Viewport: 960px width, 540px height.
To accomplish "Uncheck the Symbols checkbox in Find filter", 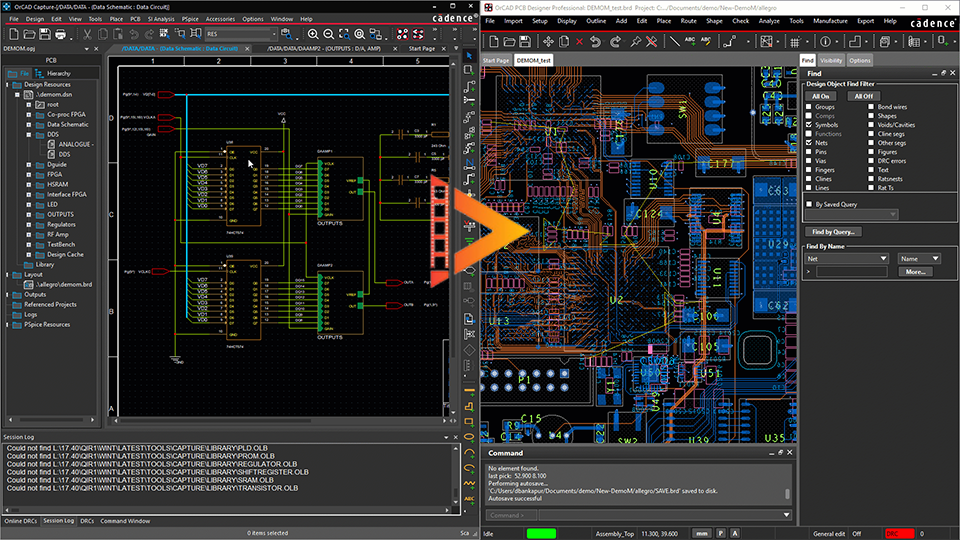I will [809, 125].
